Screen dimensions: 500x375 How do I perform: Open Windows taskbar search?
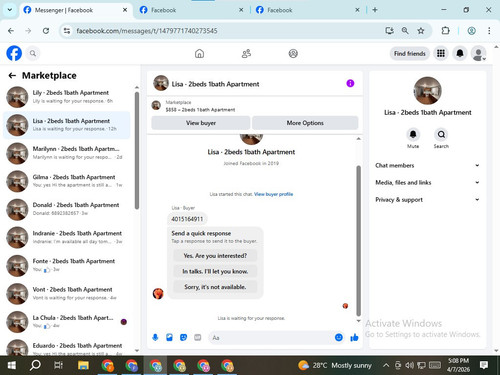[35, 365]
